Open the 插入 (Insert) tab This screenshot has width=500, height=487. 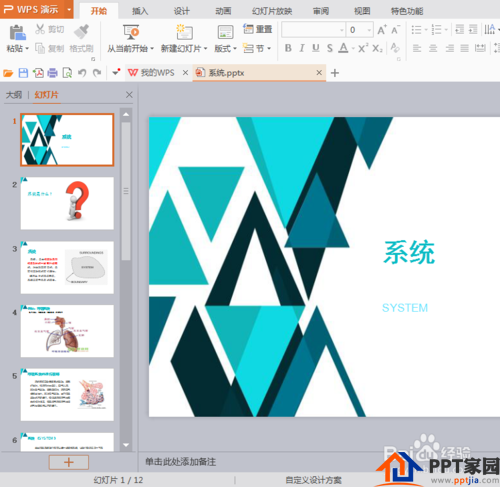(x=140, y=11)
